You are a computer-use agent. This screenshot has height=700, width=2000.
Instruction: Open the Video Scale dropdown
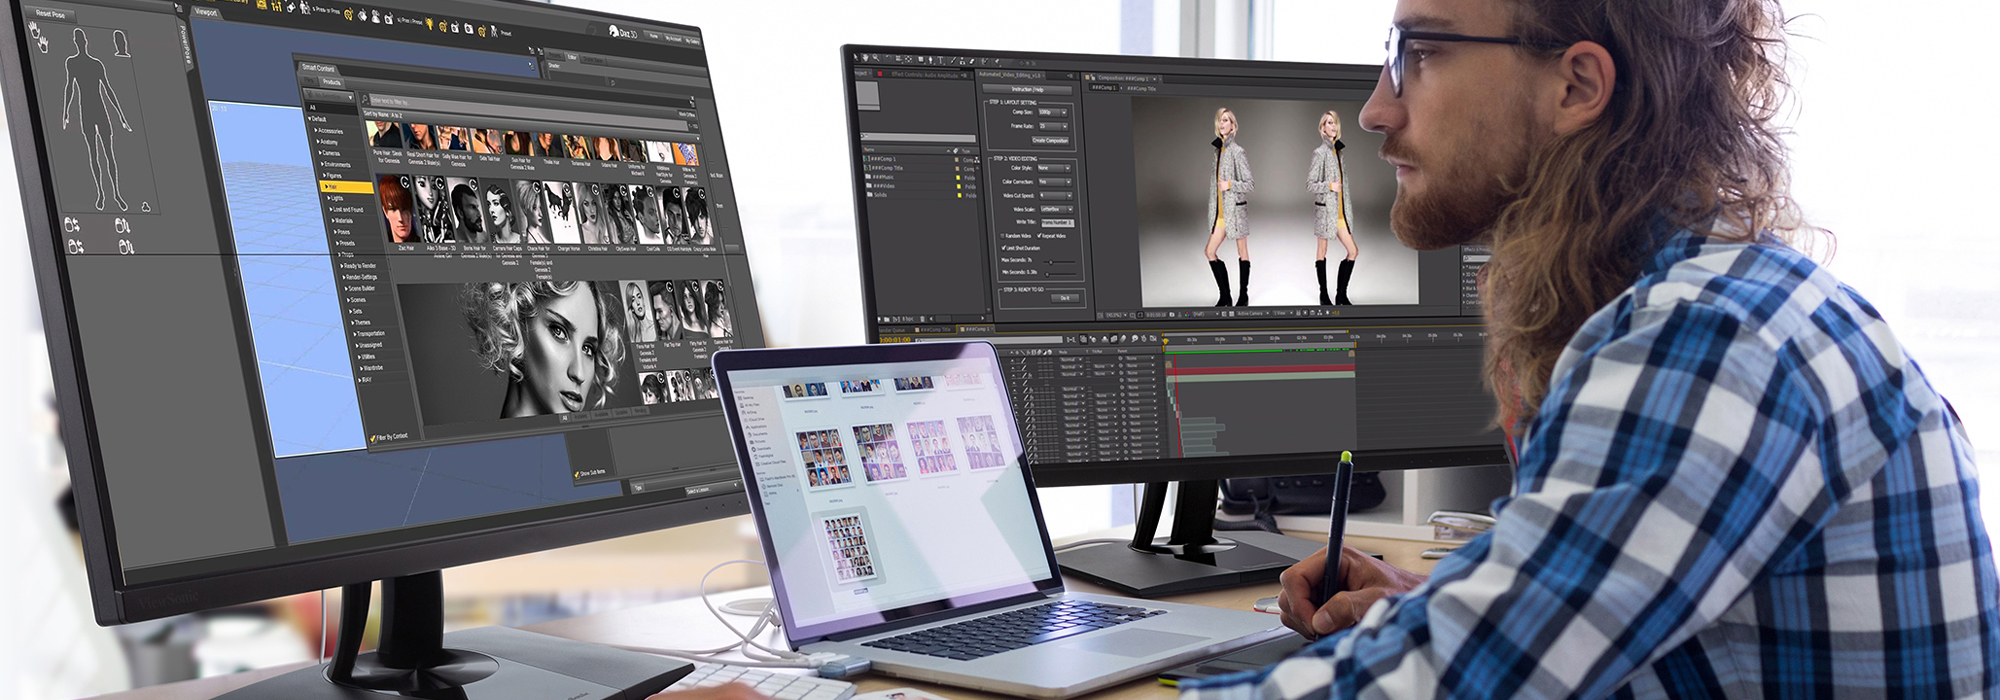pos(1057,209)
